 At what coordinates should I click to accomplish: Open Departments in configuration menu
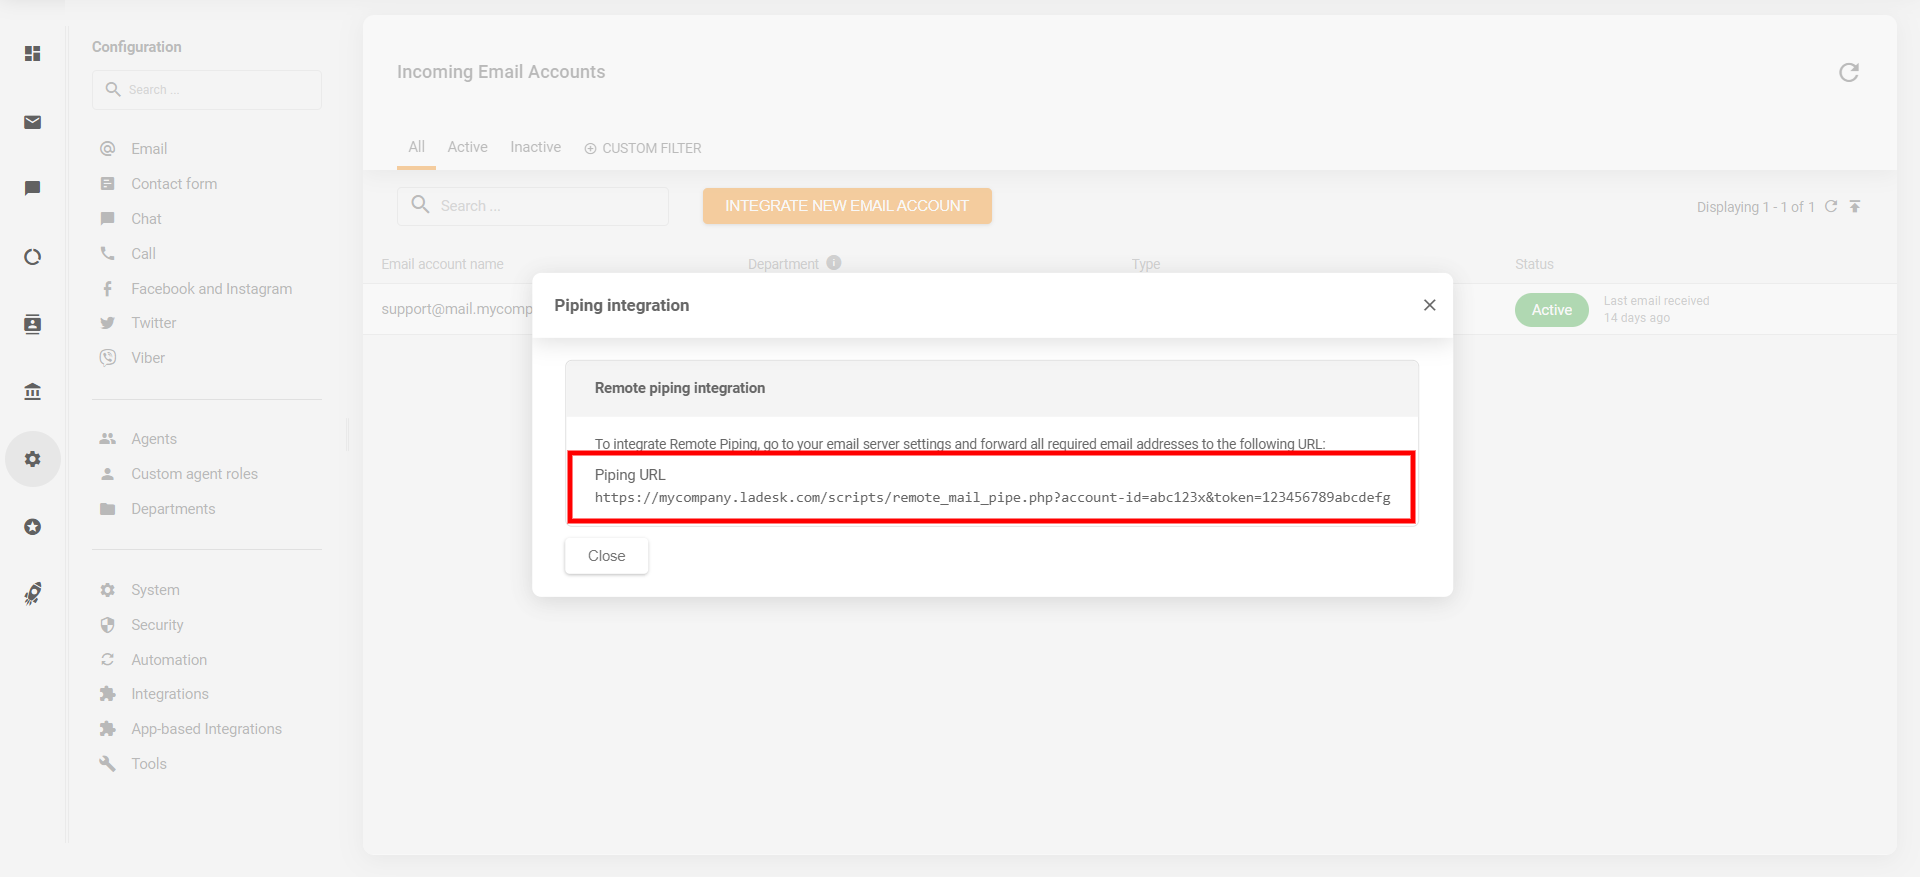173,509
